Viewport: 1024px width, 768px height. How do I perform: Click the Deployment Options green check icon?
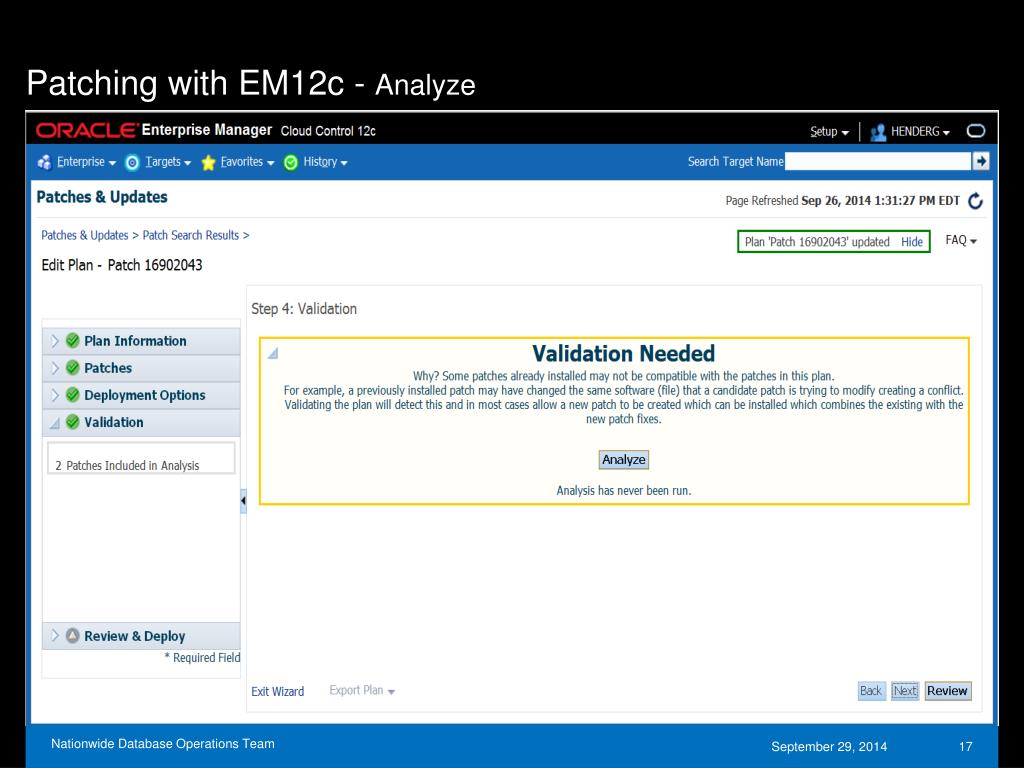[x=72, y=395]
